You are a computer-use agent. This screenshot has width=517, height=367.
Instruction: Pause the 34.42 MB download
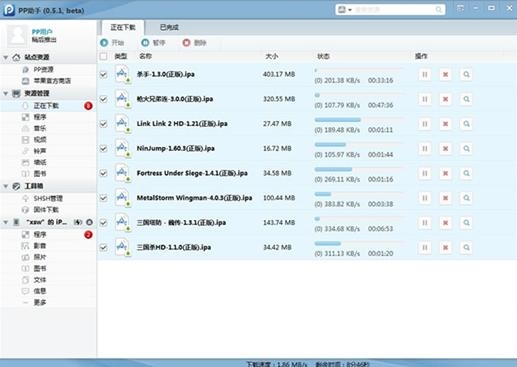425,247
